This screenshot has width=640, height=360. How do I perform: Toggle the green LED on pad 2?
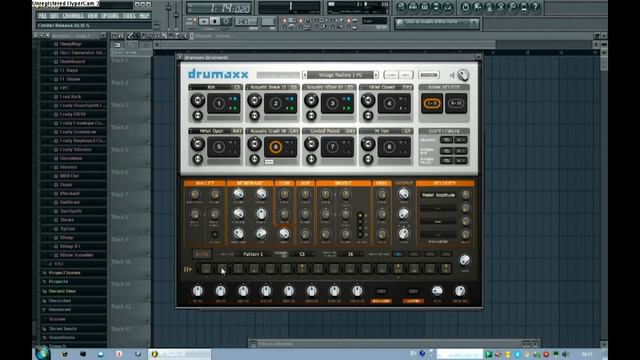coord(292,109)
